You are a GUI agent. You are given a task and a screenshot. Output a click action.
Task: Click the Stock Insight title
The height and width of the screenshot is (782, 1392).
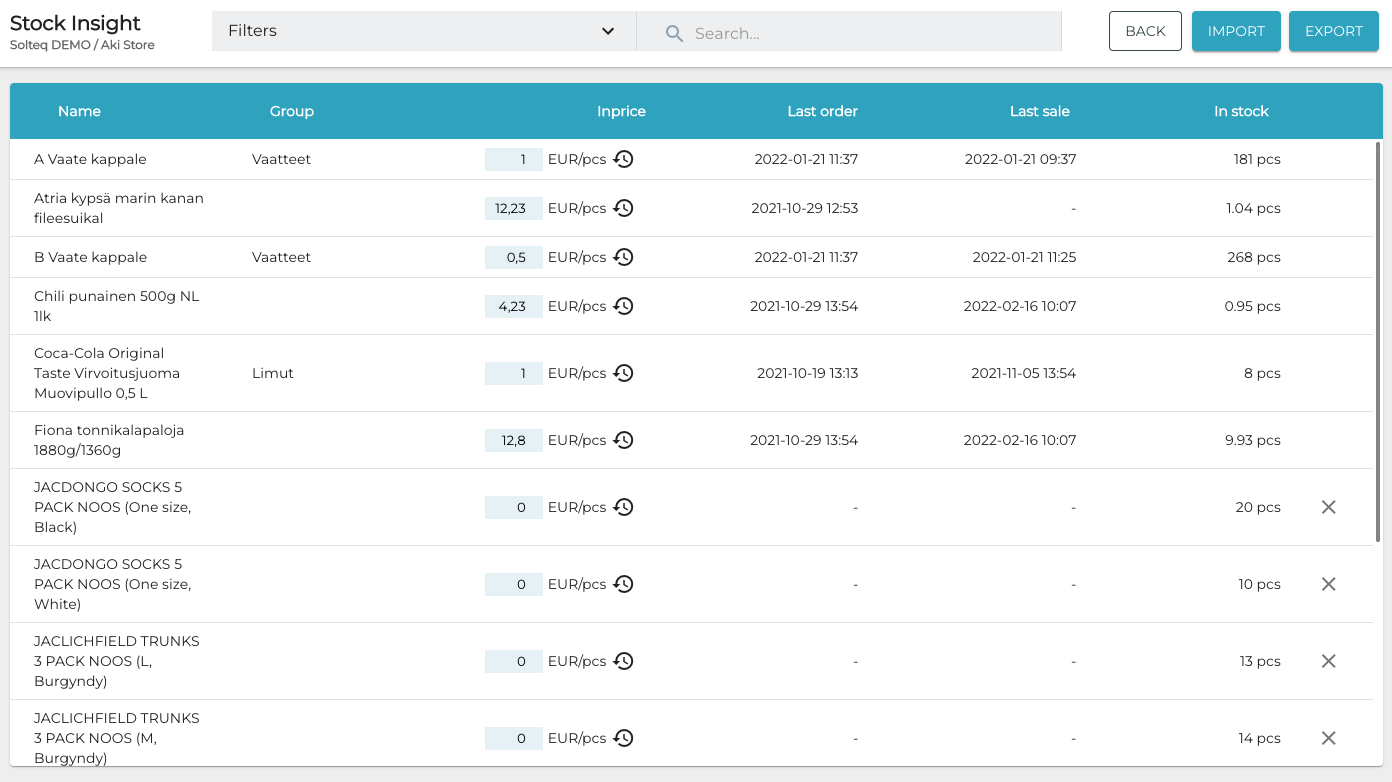(75, 23)
